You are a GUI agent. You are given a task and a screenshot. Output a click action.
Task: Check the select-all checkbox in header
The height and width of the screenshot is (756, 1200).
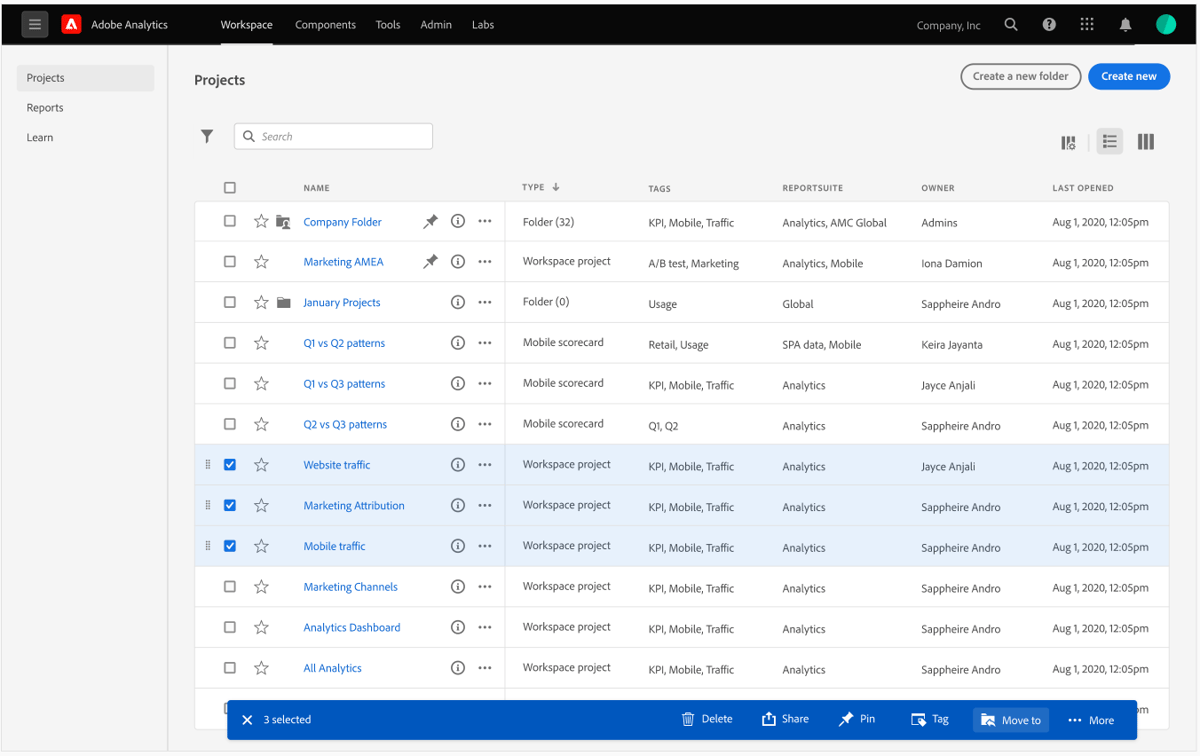click(x=229, y=187)
